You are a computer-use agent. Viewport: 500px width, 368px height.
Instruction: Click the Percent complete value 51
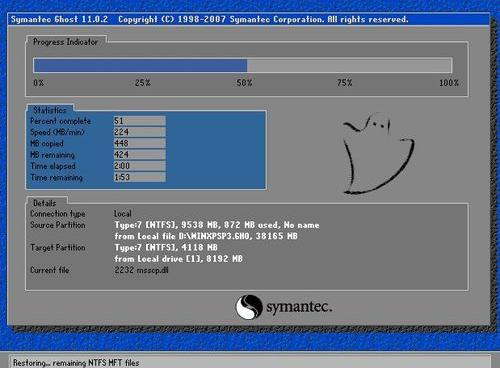click(139, 121)
